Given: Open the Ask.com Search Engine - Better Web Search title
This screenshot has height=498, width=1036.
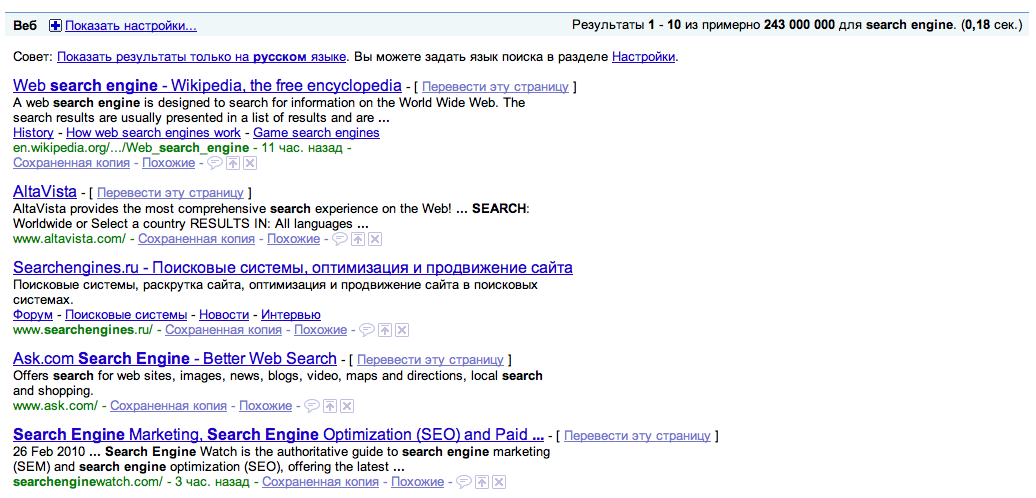Looking at the screenshot, I should 175,359.
